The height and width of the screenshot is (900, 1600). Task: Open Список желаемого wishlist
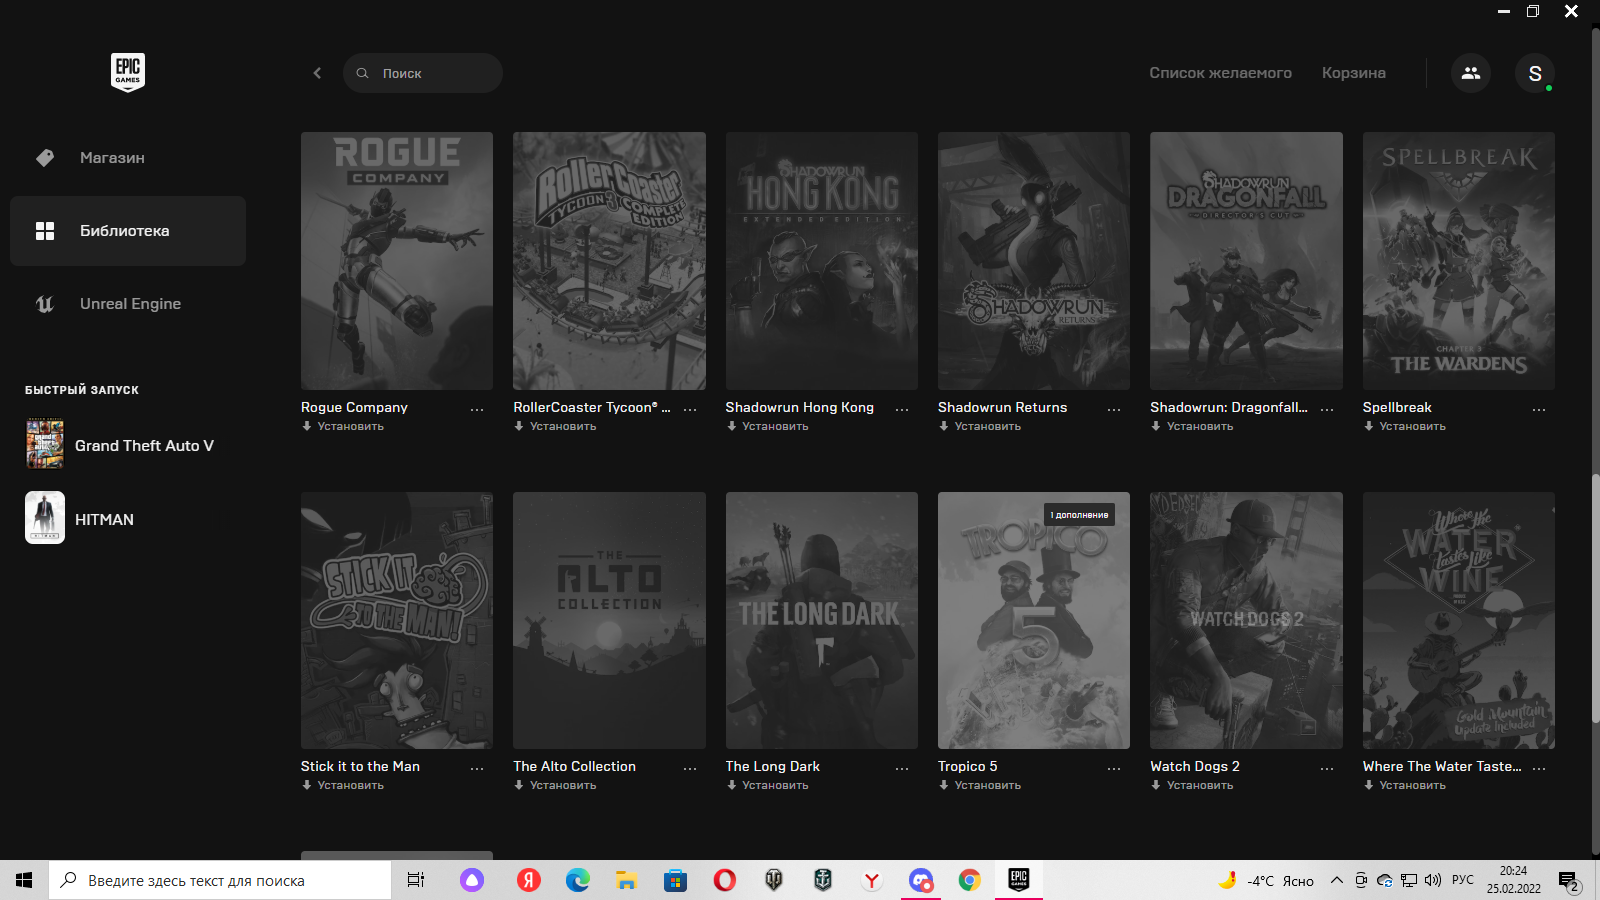(1220, 73)
